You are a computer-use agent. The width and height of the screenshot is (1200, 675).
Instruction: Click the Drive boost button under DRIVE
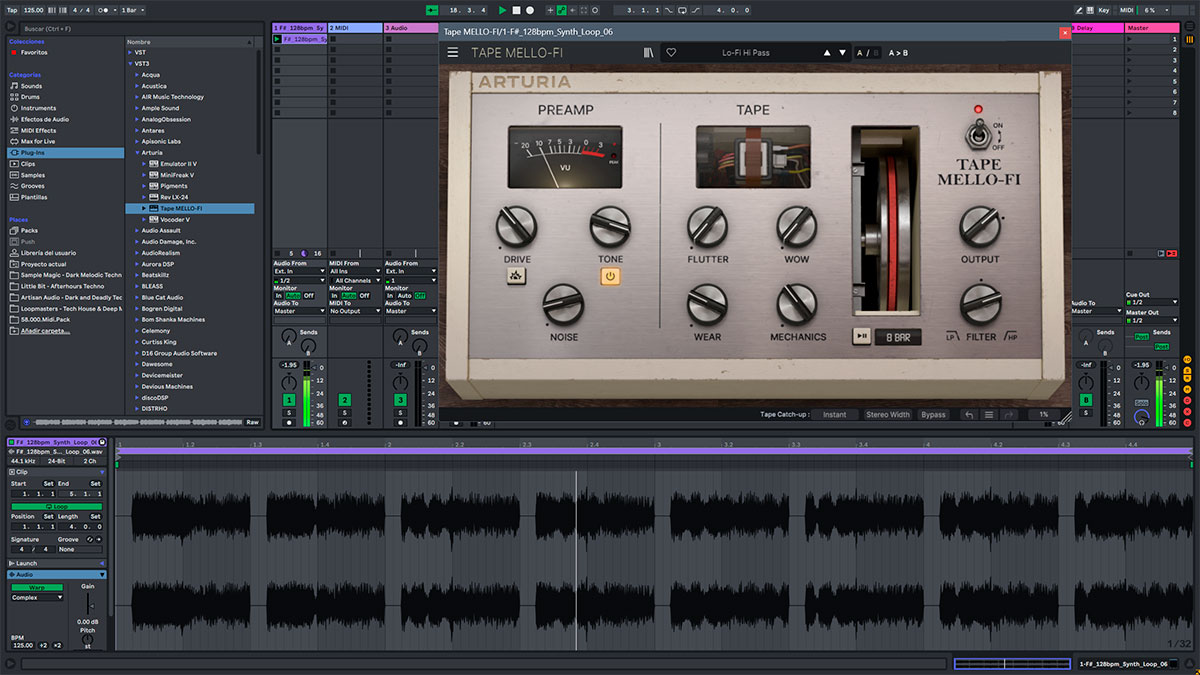tap(517, 277)
